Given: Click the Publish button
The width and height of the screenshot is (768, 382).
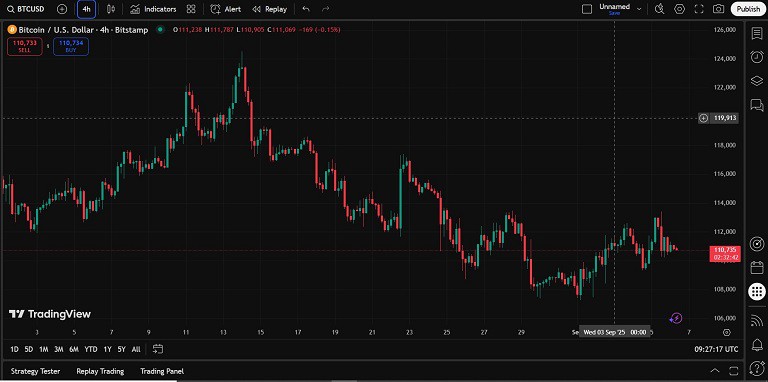Looking at the screenshot, I should [748, 9].
